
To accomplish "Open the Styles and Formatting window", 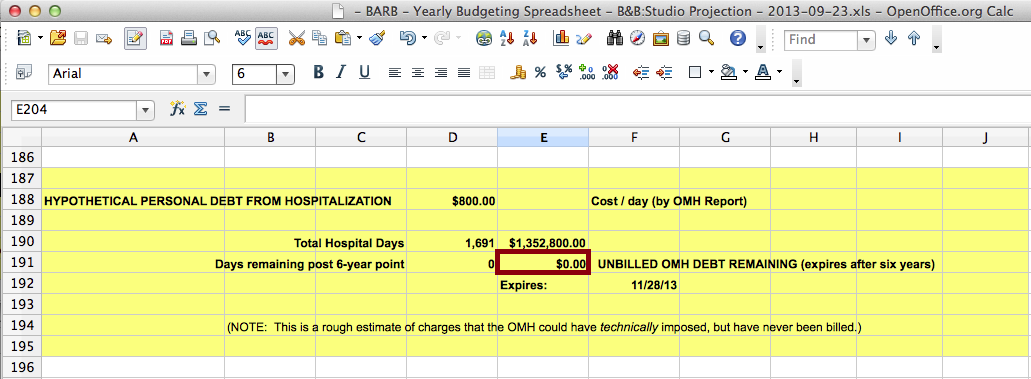I will click(x=24, y=72).
